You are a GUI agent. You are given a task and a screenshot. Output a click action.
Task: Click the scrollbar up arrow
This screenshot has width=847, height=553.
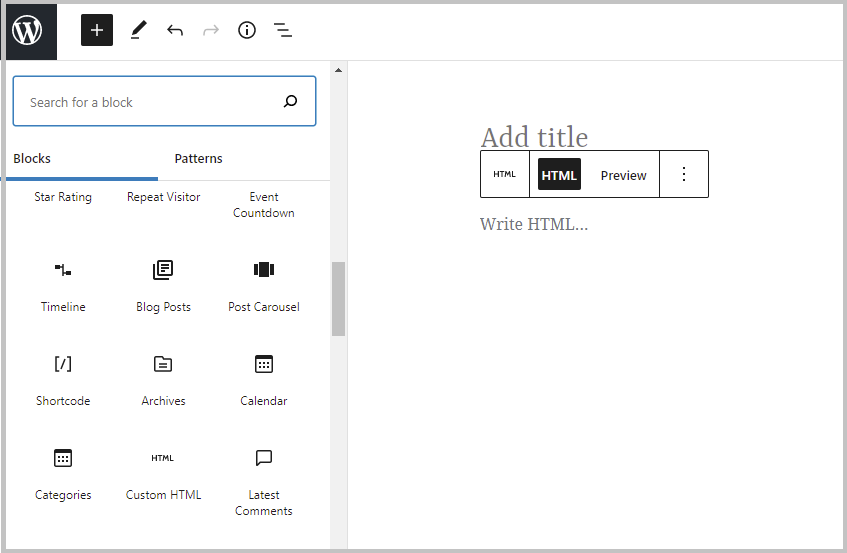[x=338, y=70]
